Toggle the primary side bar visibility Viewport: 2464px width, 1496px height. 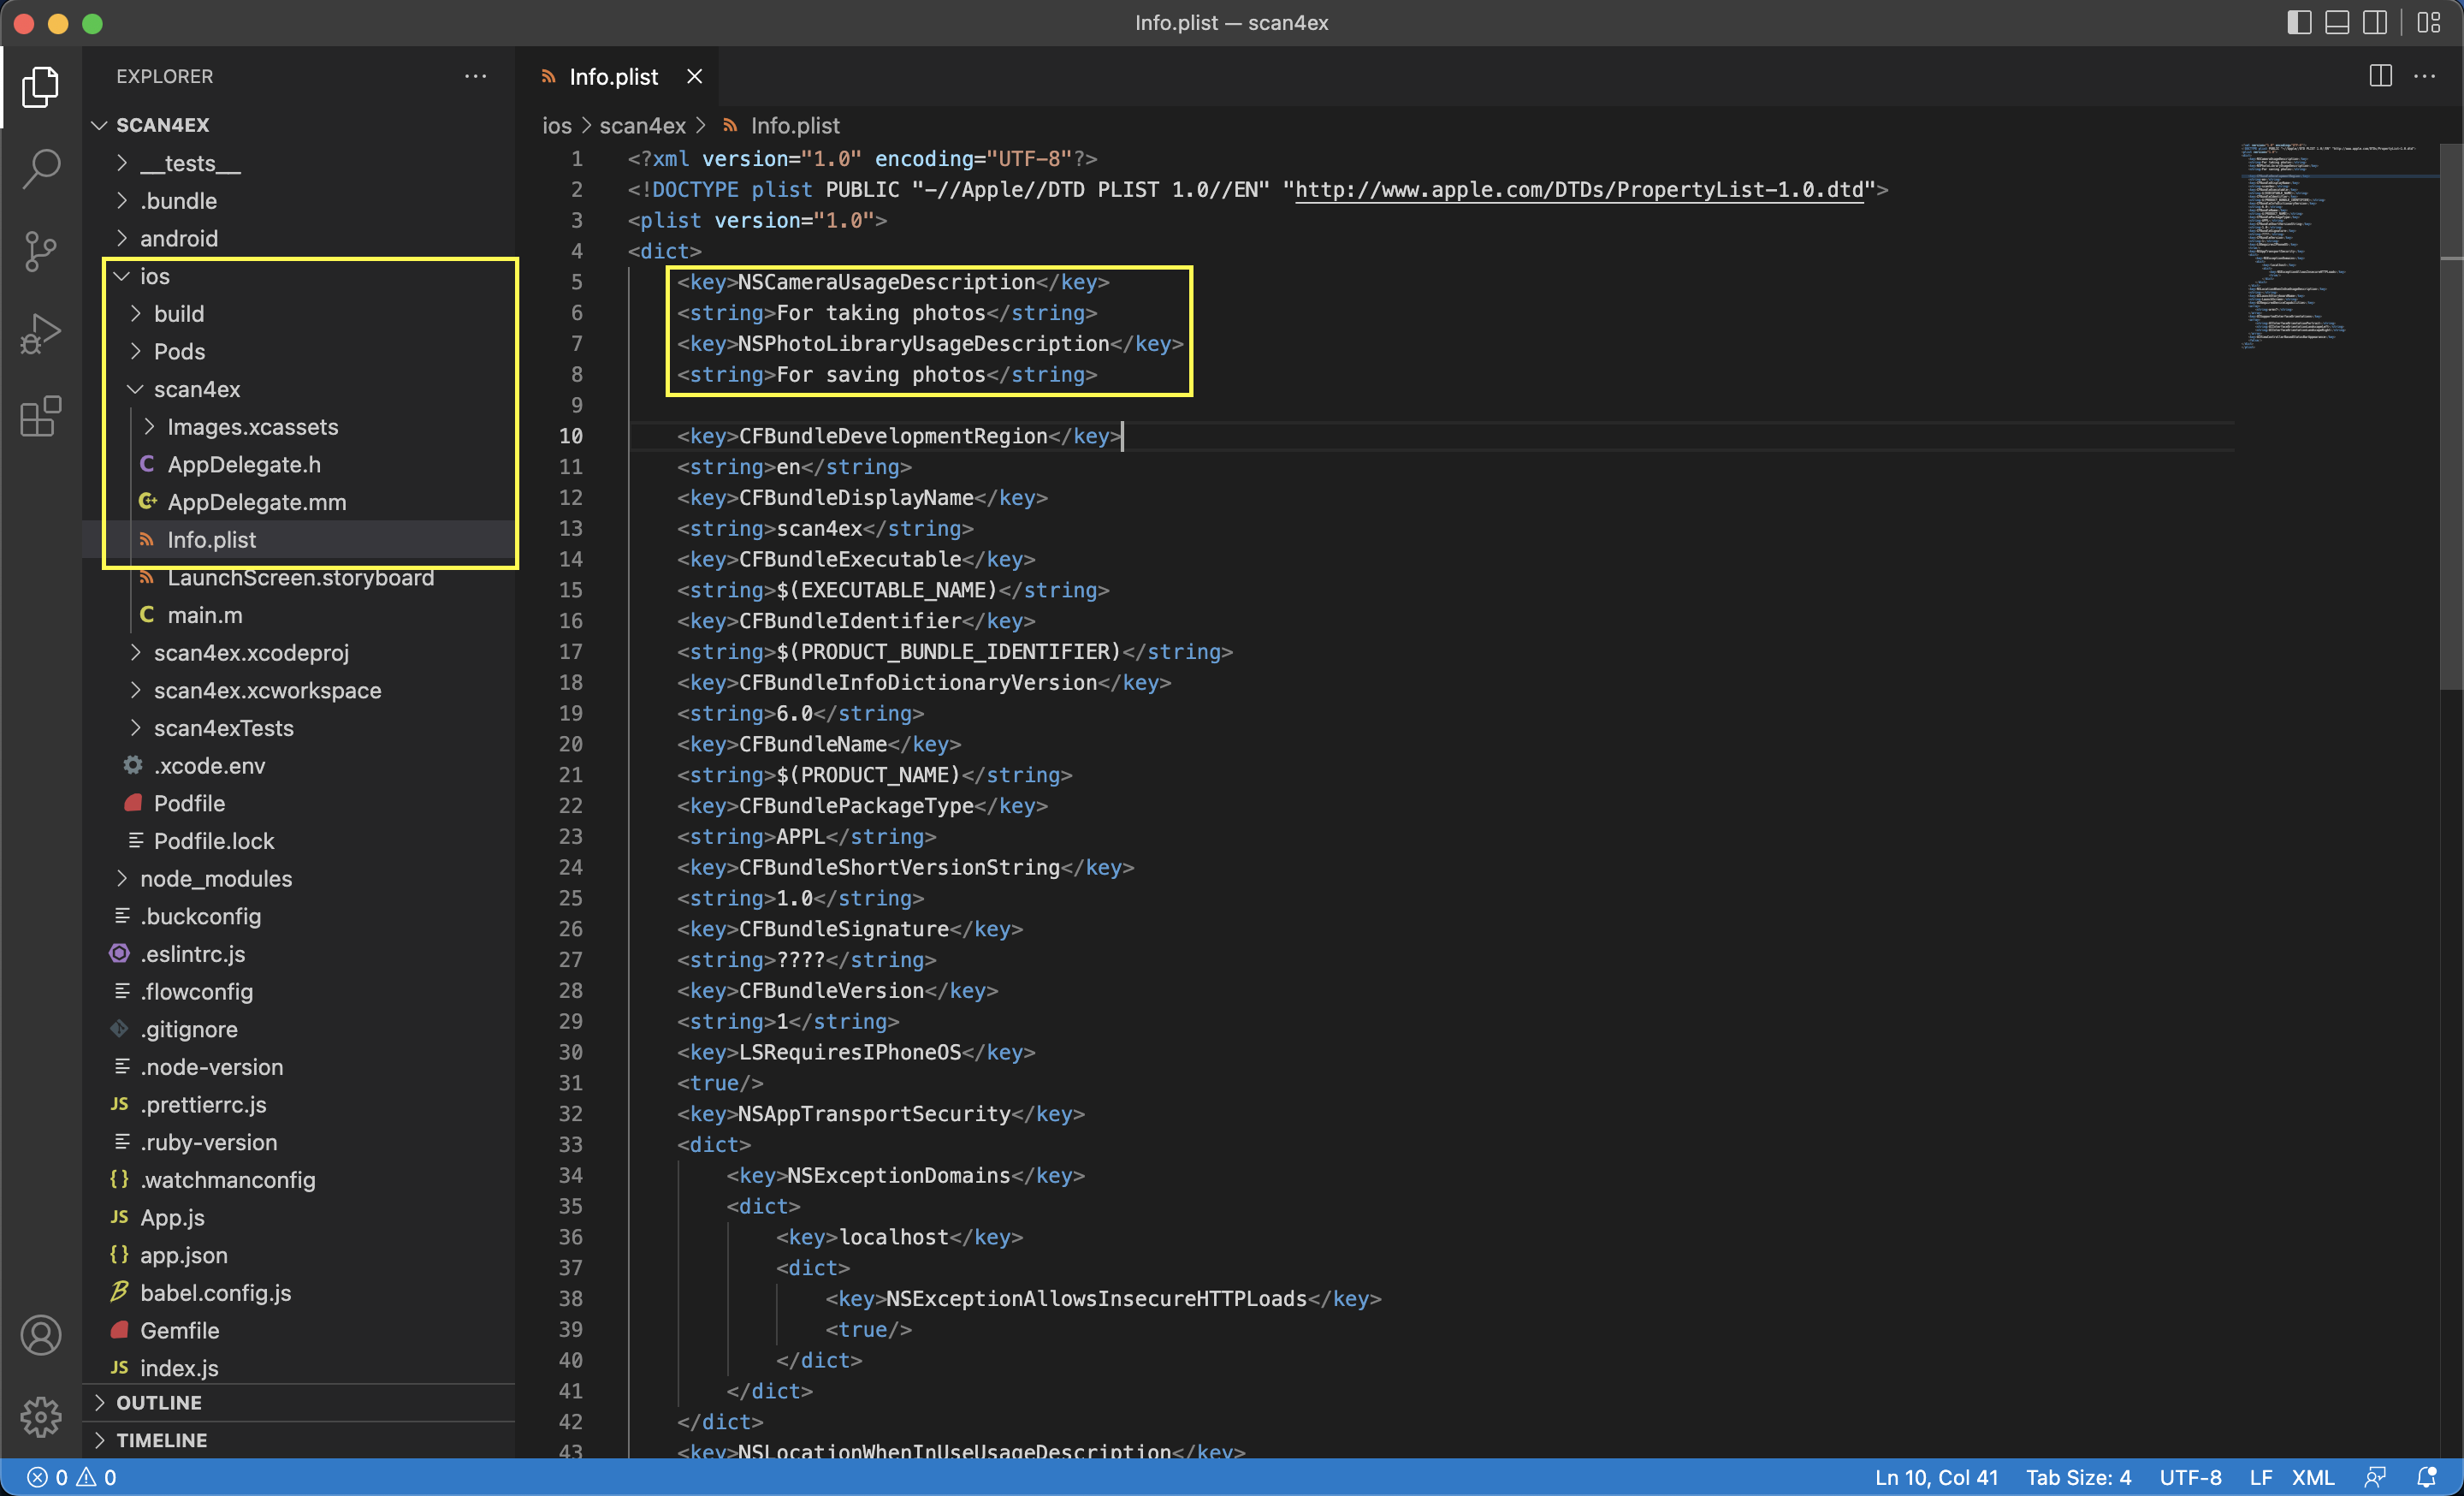pos(2298,22)
